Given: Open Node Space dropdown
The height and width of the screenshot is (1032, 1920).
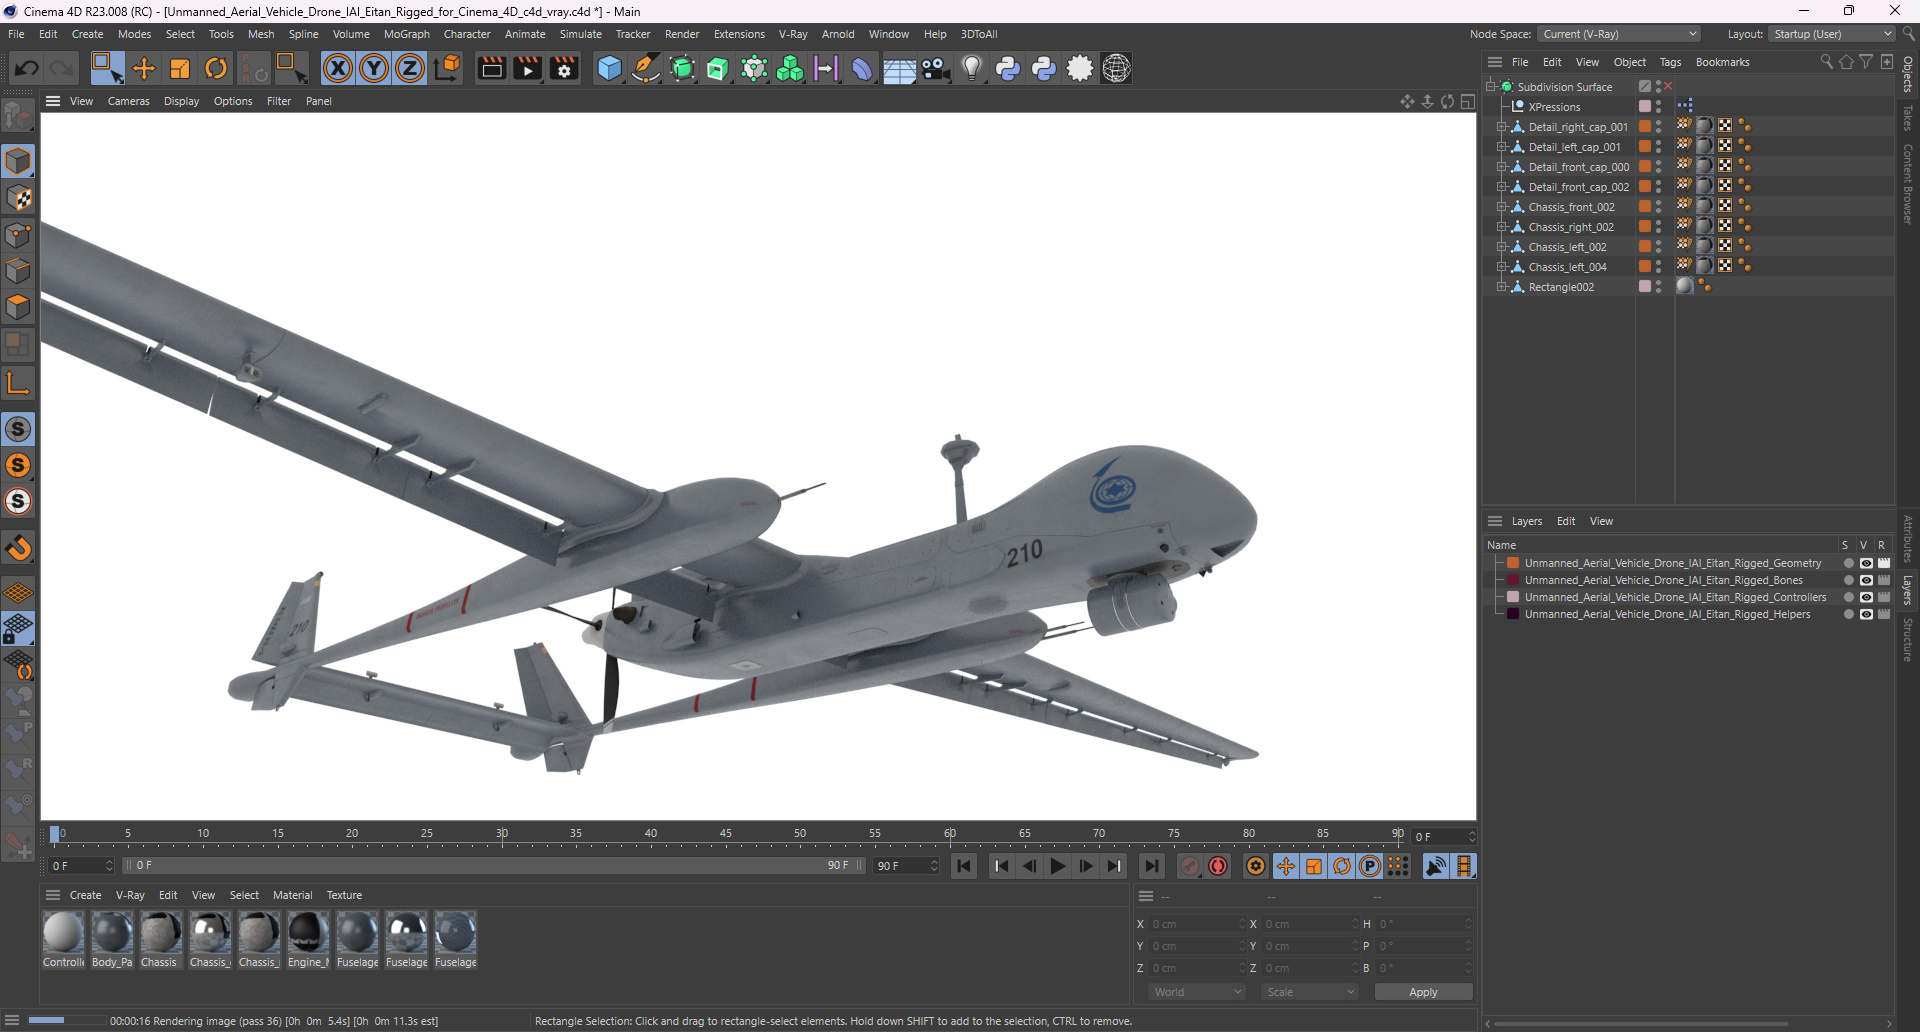Looking at the screenshot, I should point(1619,34).
